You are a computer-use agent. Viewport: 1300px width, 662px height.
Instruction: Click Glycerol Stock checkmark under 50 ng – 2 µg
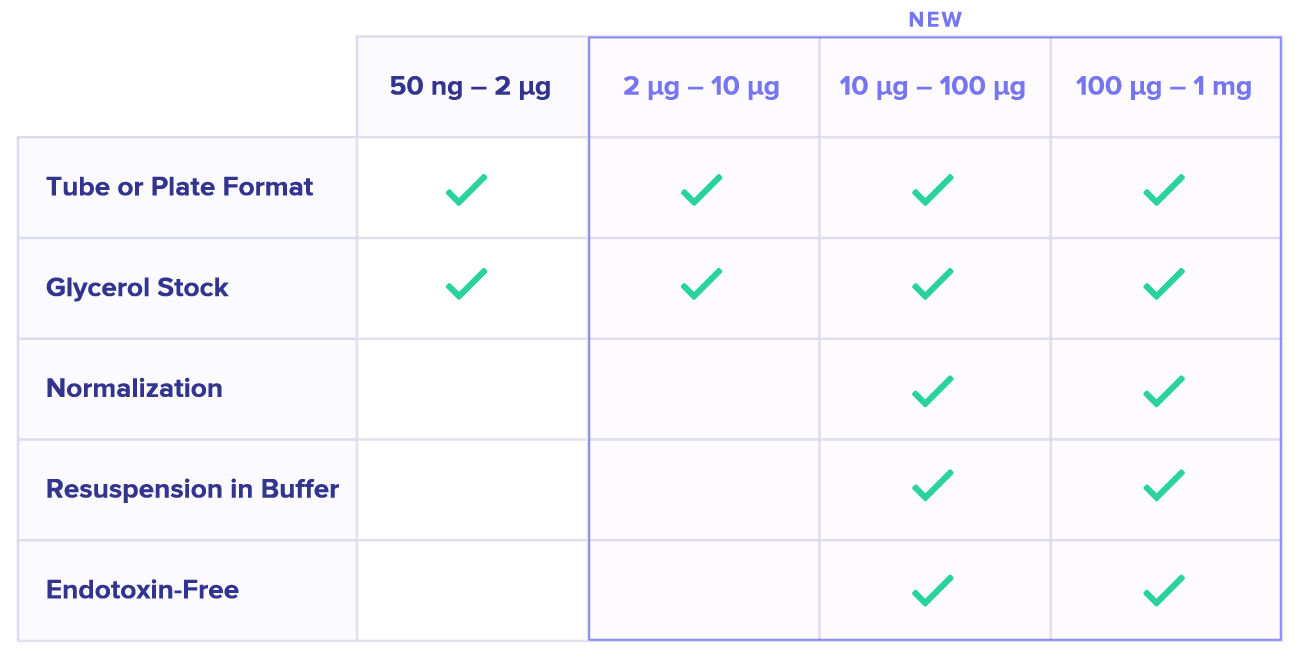coord(466,284)
